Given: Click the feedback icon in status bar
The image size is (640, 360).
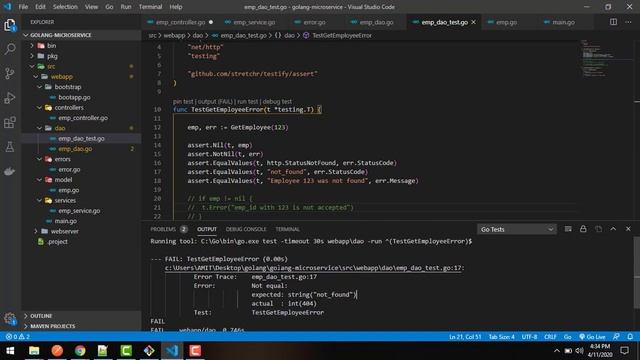Looking at the screenshot, I should (616, 337).
